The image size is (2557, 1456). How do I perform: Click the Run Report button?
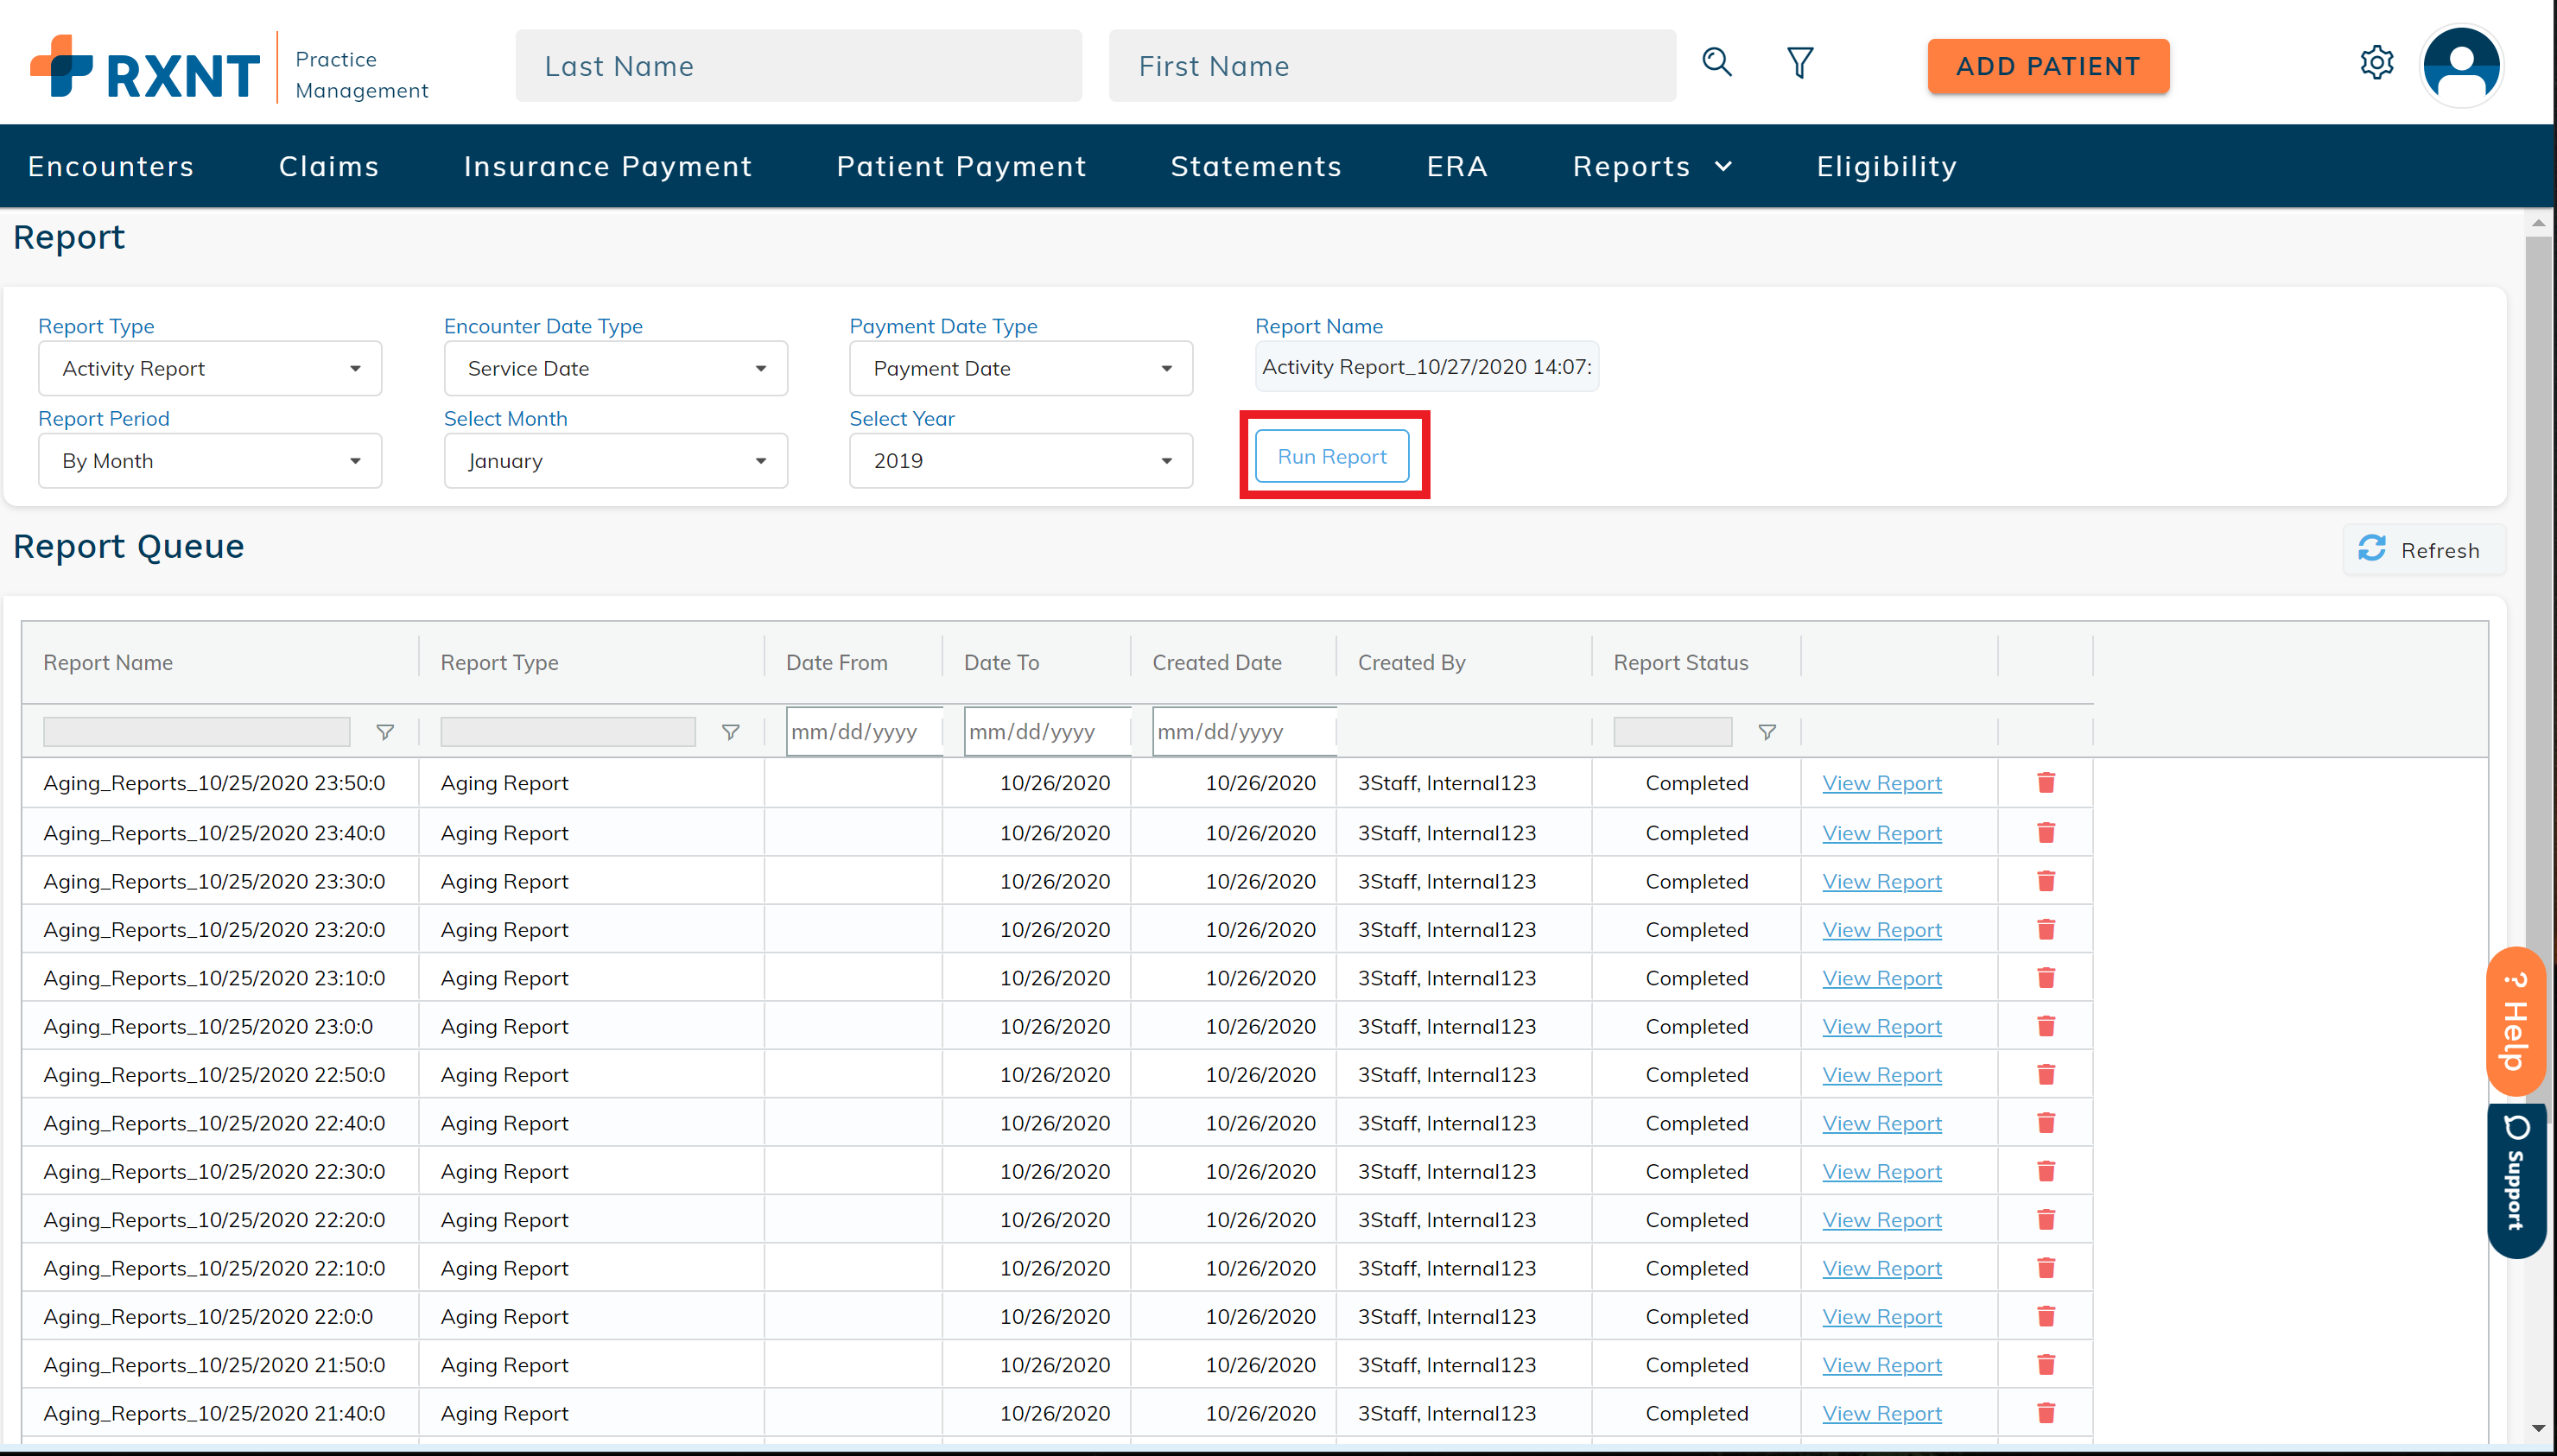1331,456
